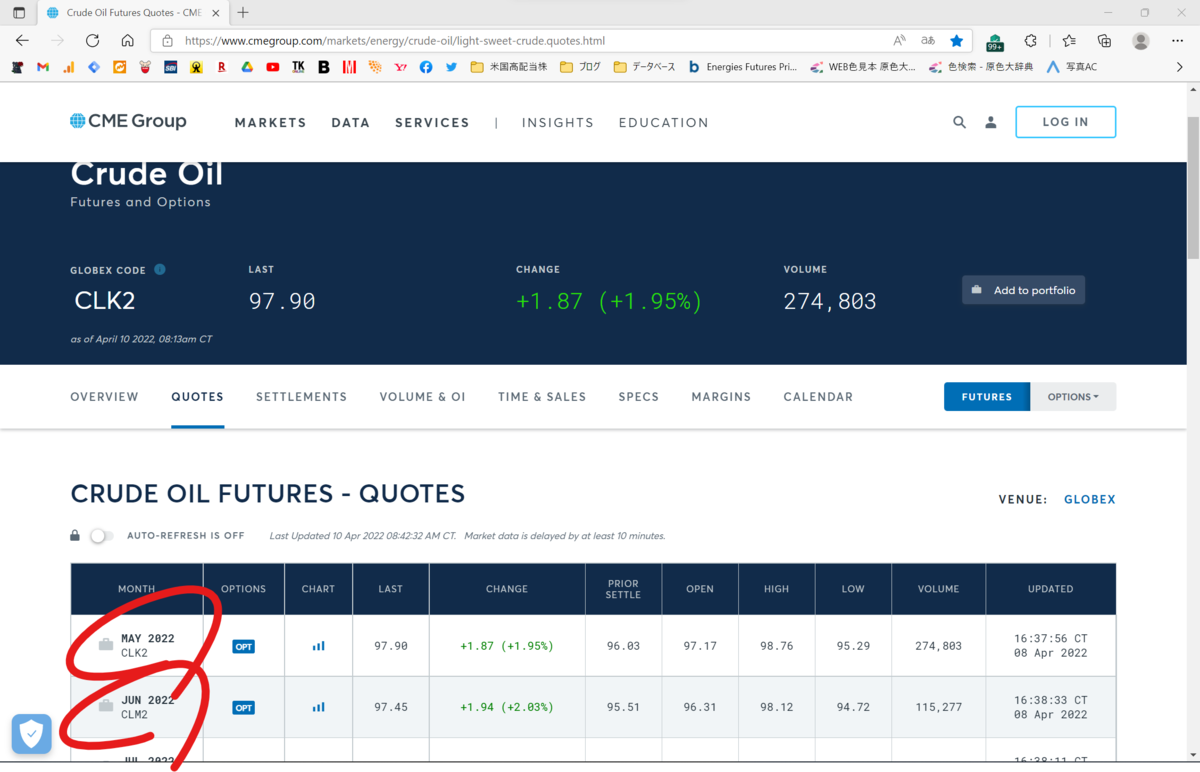
Task: Open the EDUCATION navigation menu
Action: (x=664, y=122)
